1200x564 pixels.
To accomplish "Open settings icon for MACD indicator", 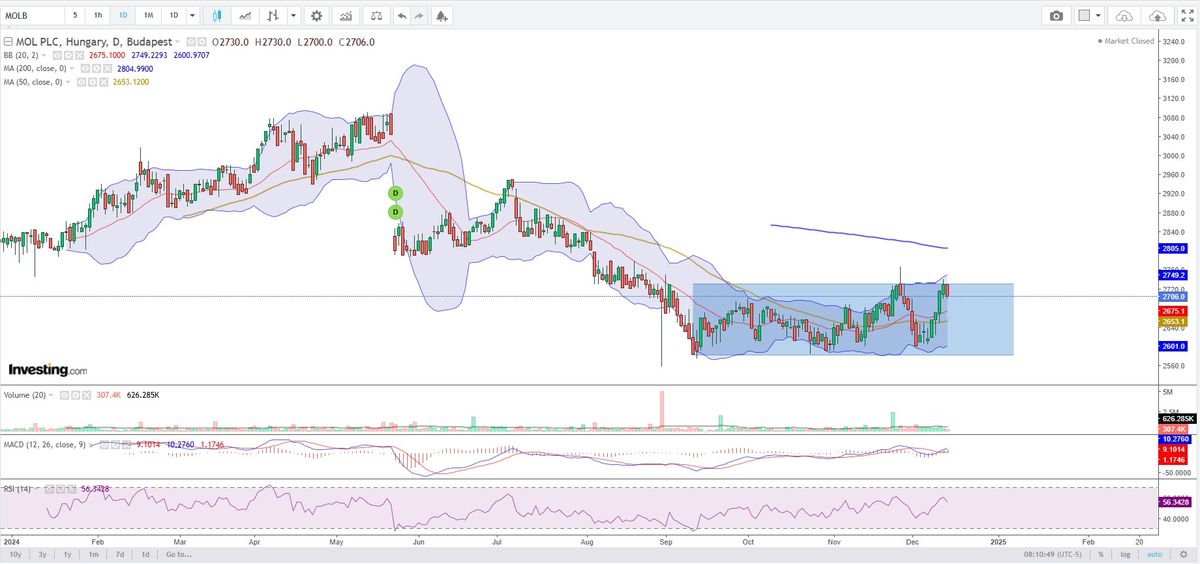I will (x=115, y=445).
